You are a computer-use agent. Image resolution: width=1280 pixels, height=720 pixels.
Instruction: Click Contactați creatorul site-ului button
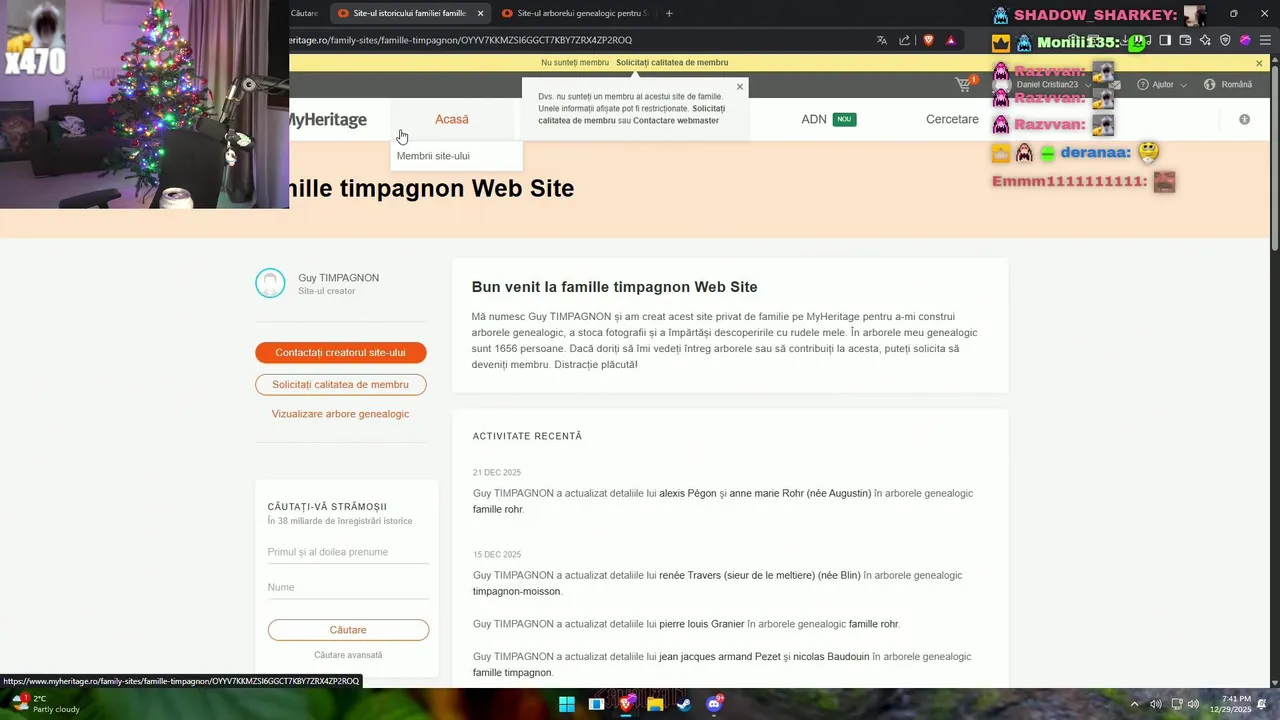[x=341, y=353]
